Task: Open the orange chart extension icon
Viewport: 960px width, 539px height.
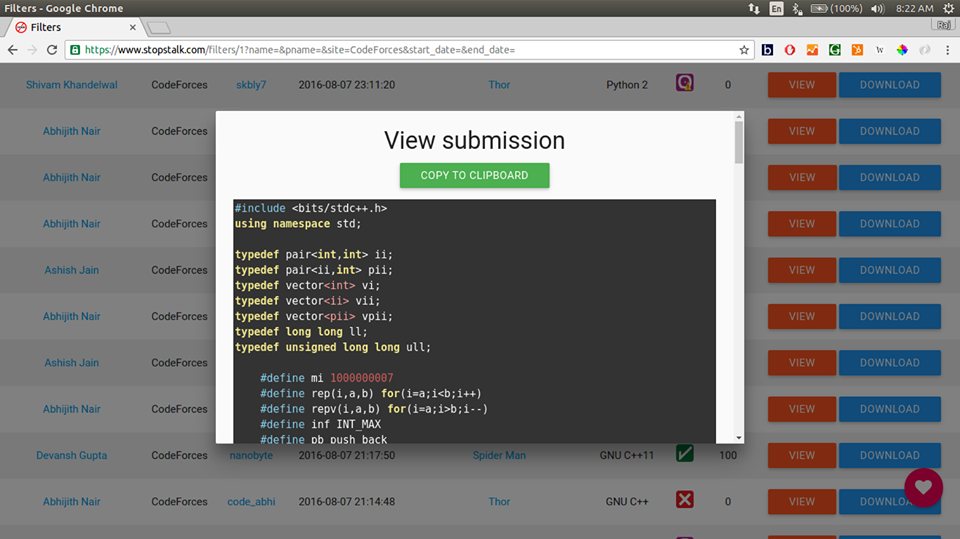Action: pyautogui.click(x=812, y=50)
